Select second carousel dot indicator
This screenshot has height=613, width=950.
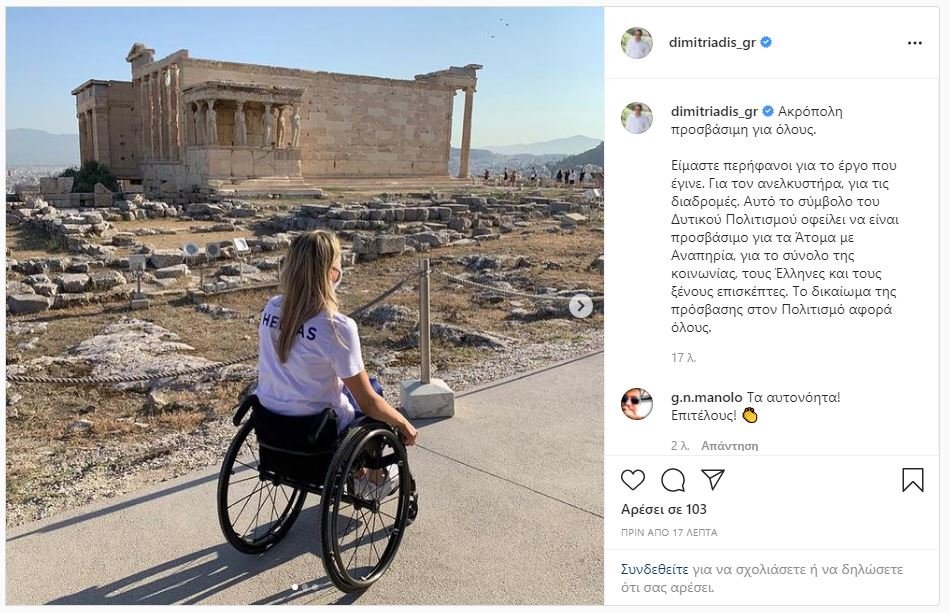coord(305,587)
